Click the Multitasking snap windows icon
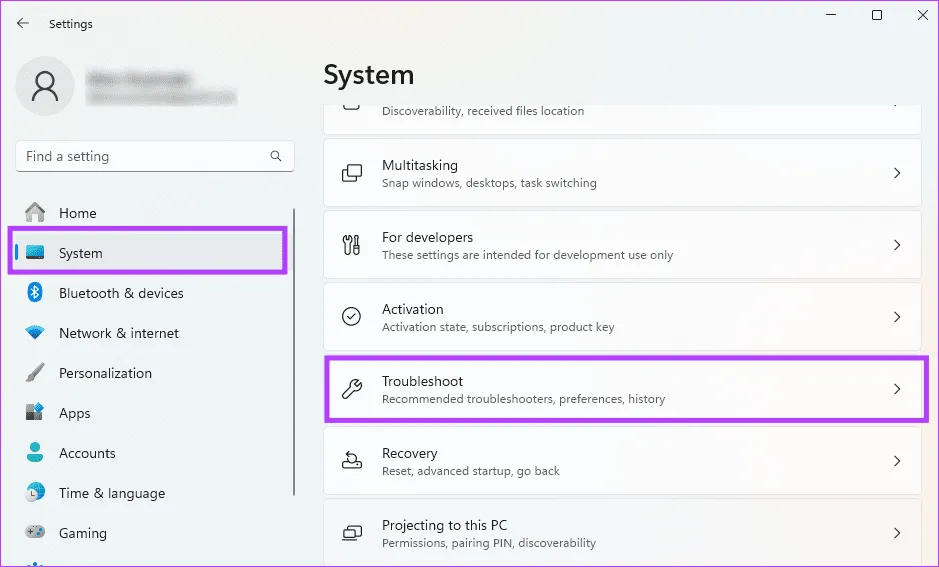939x567 pixels. 352,173
